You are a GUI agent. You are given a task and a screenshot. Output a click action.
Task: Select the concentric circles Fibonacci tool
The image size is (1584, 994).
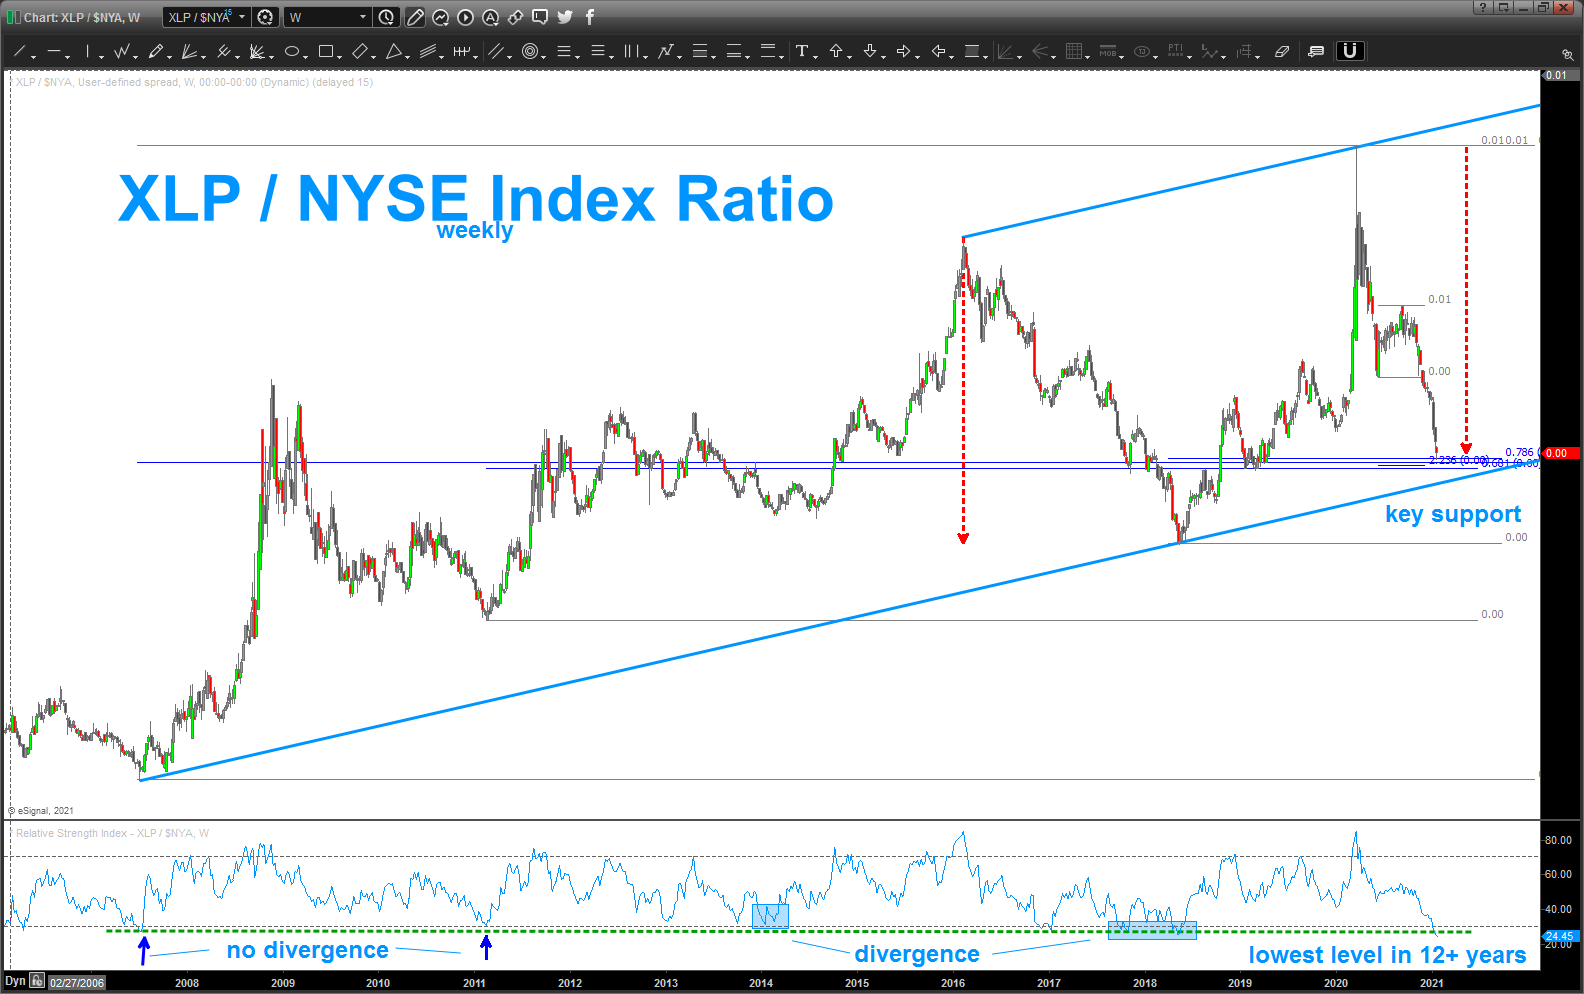point(530,51)
